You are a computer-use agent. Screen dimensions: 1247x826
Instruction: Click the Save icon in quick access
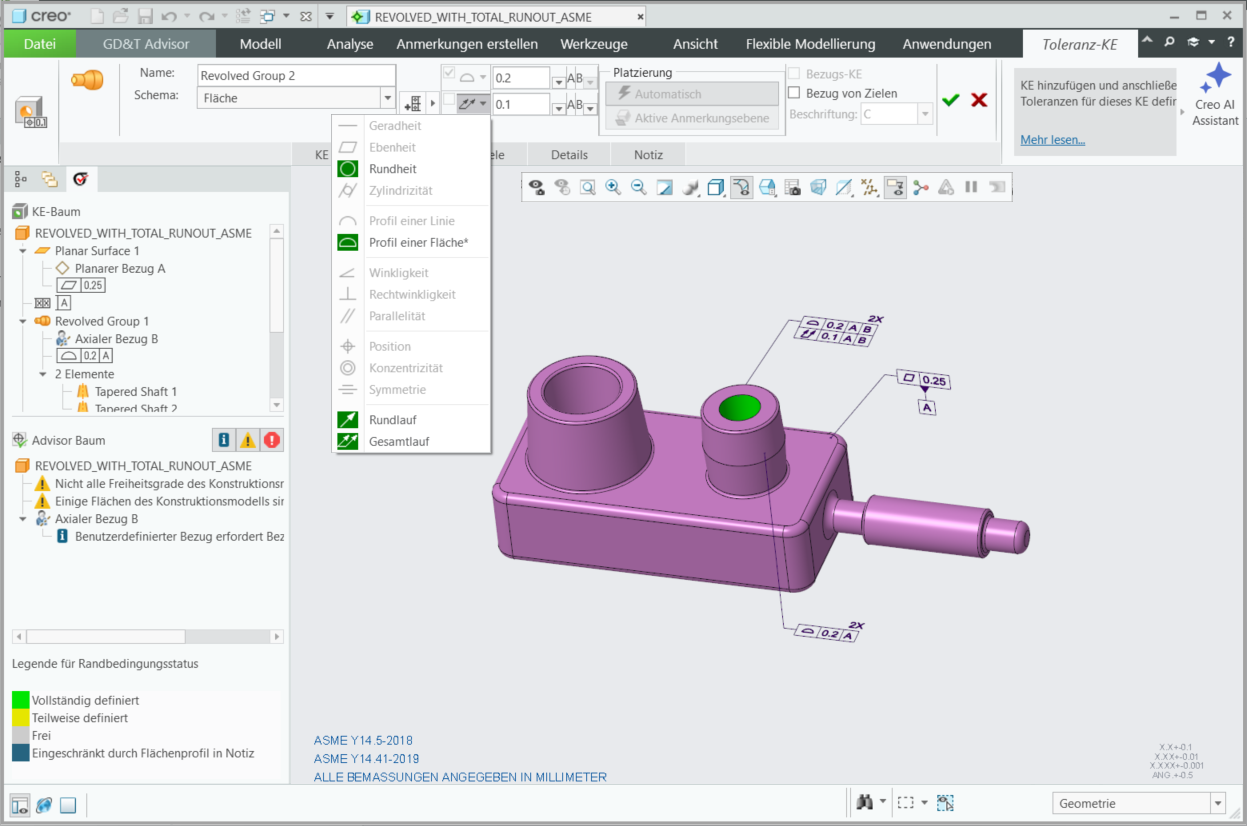145,17
